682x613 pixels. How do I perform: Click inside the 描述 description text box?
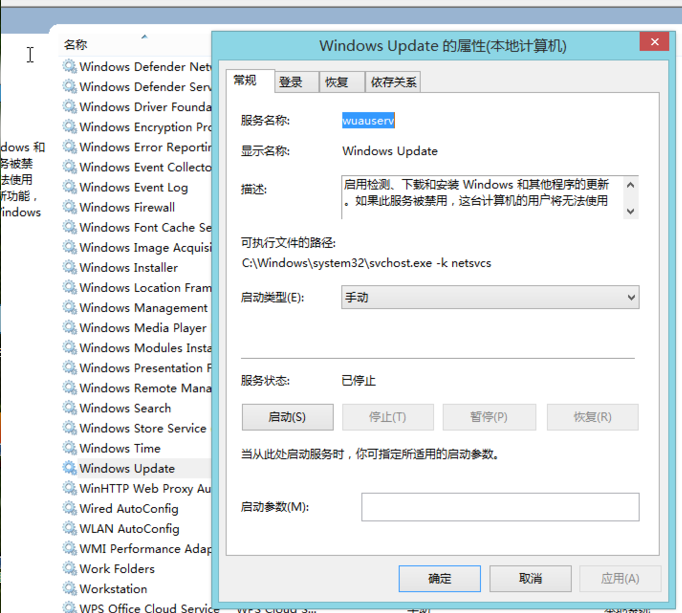point(482,197)
